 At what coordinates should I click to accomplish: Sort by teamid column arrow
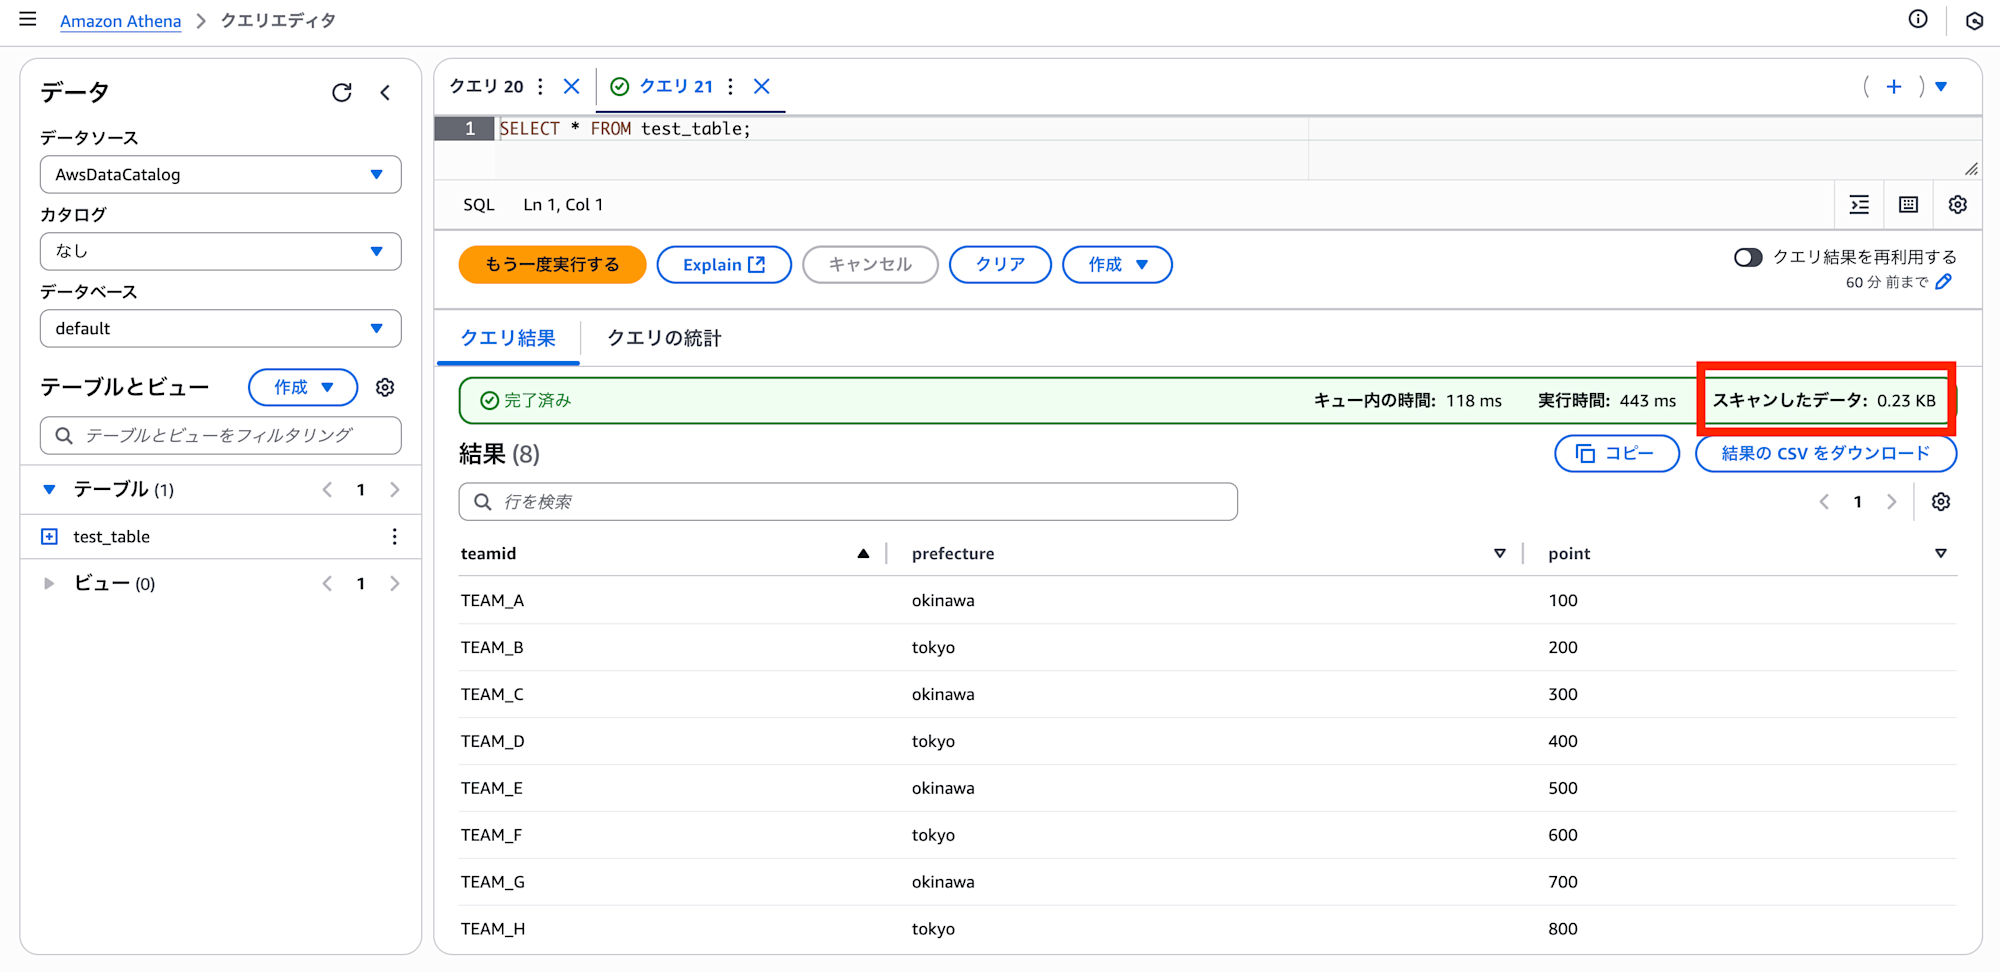(x=863, y=554)
